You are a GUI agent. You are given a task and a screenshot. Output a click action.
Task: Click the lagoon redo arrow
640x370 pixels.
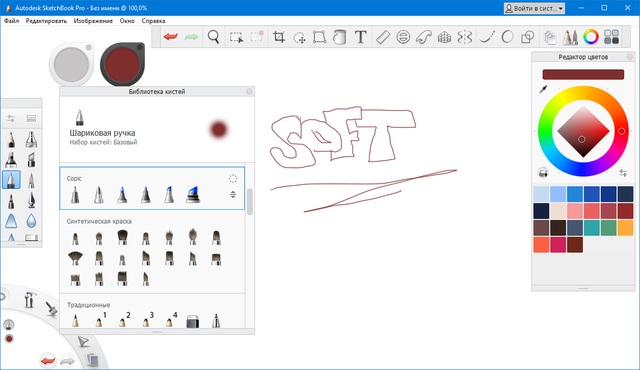[67, 361]
